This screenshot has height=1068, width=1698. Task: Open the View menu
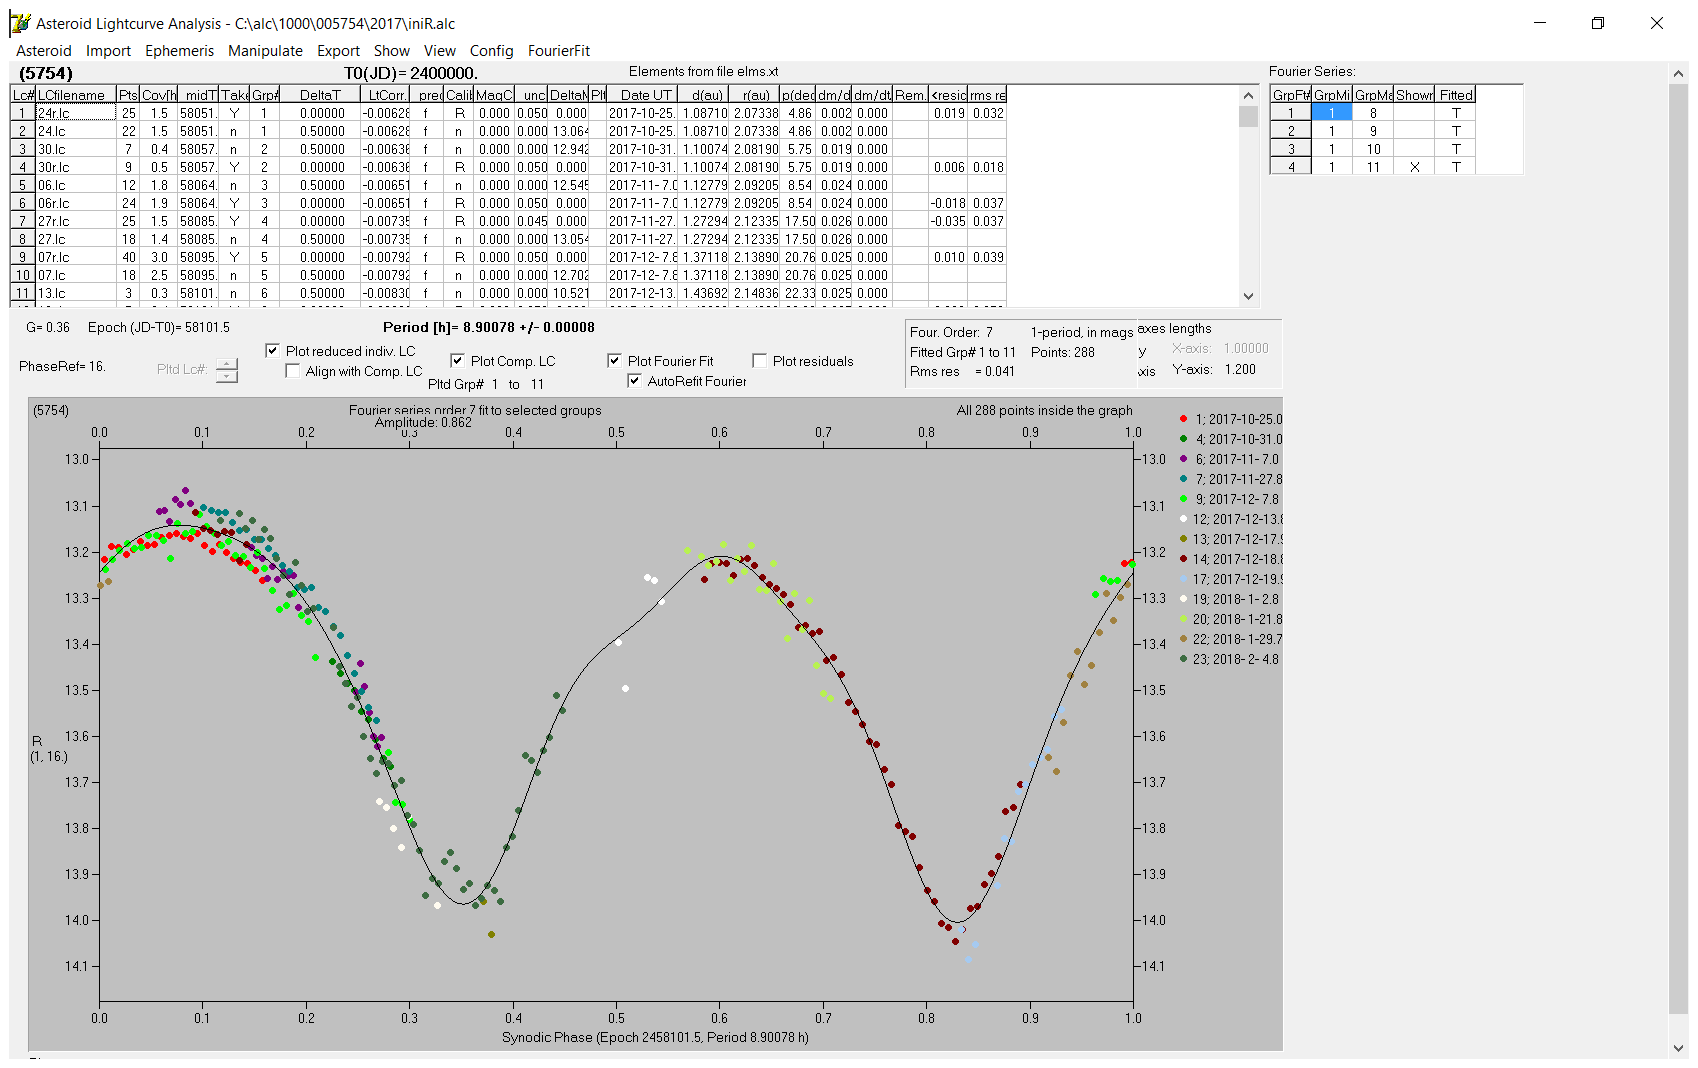point(440,51)
